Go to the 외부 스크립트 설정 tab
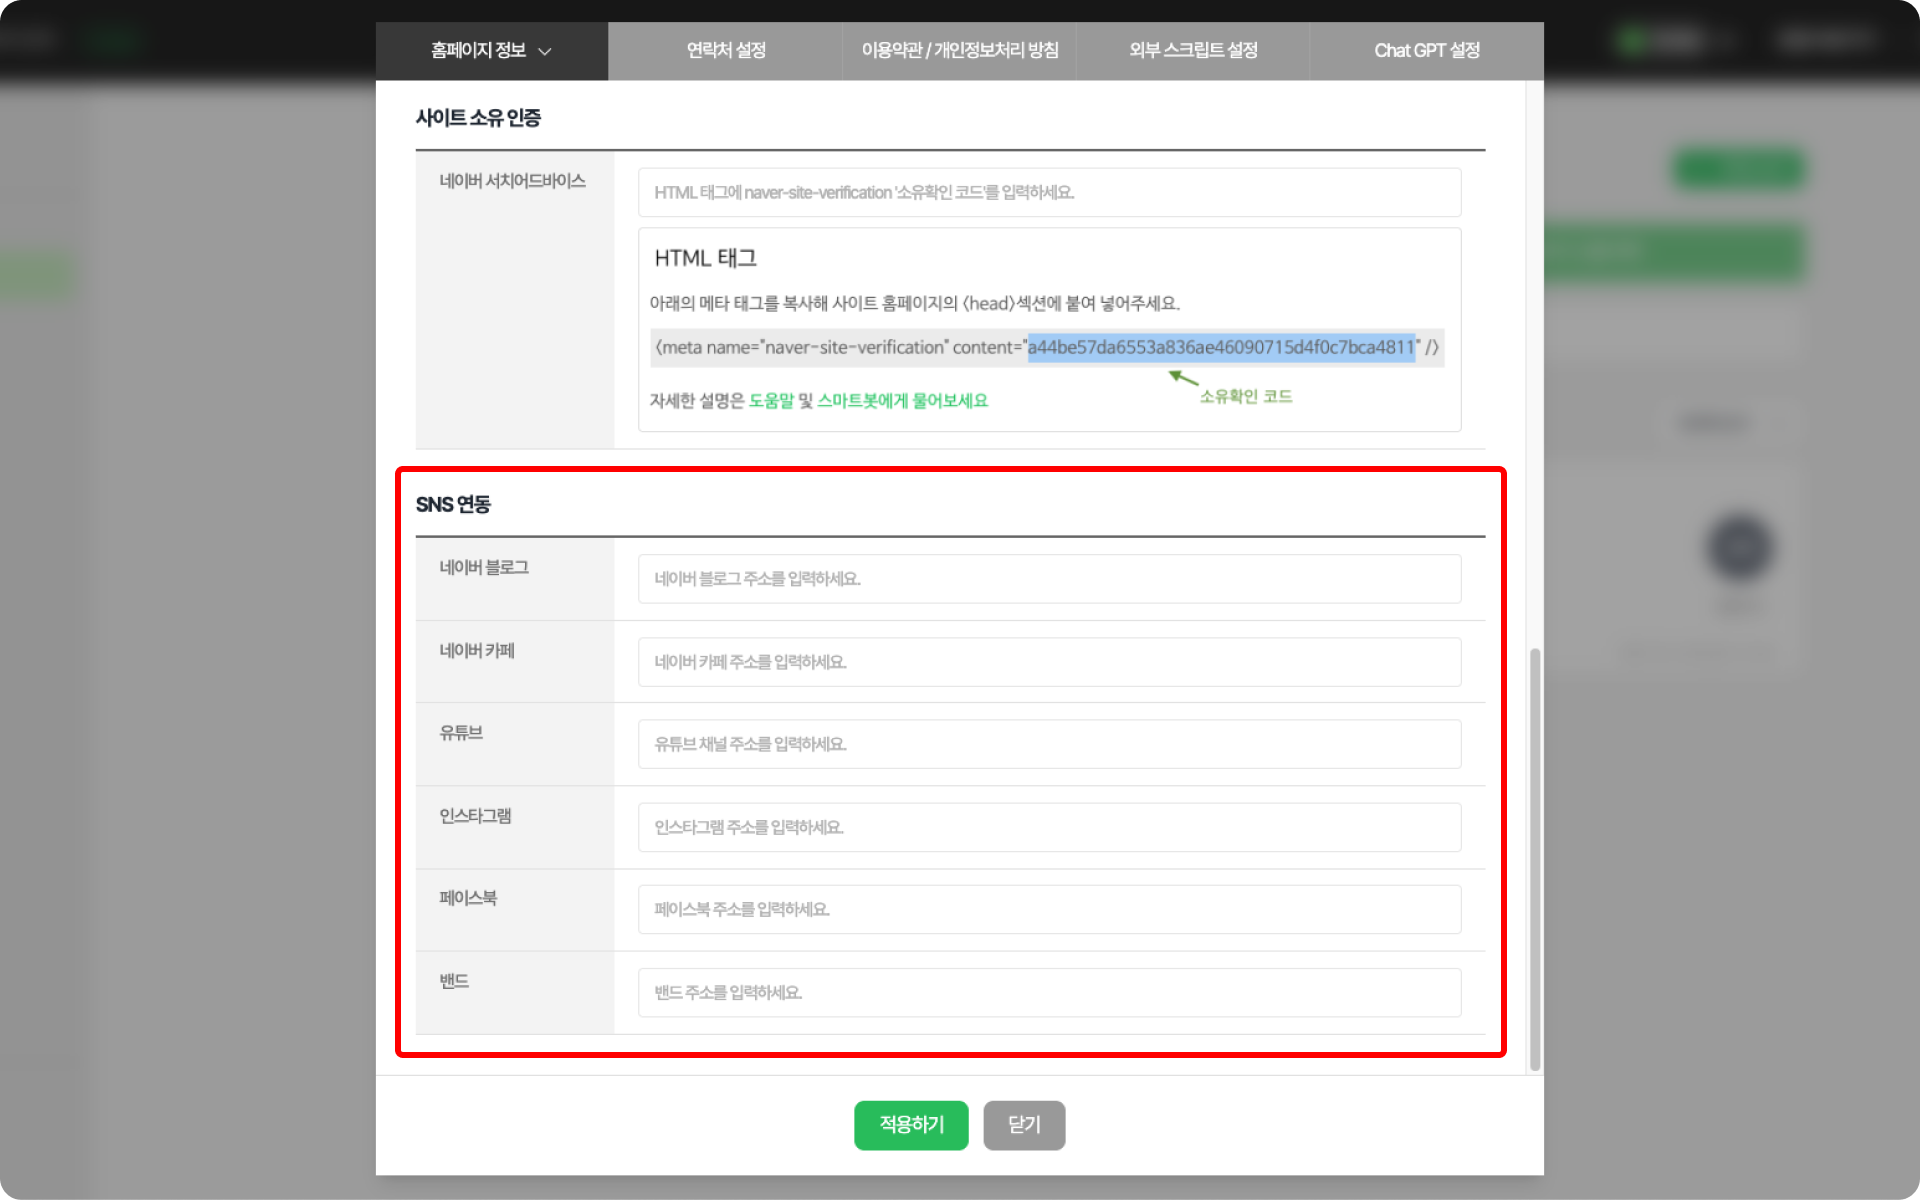The height and width of the screenshot is (1200, 1920). (1193, 50)
